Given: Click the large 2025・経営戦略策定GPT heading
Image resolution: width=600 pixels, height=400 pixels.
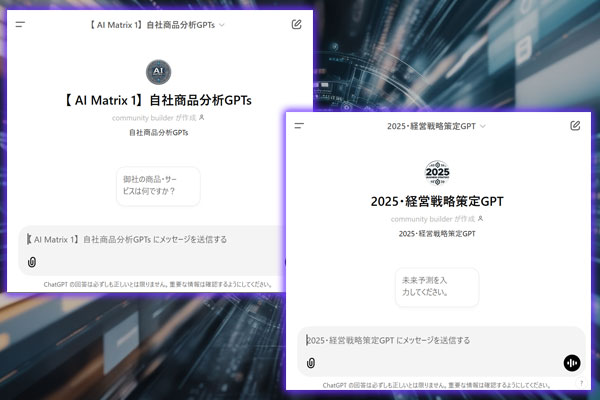Looking at the screenshot, I should click(437, 201).
